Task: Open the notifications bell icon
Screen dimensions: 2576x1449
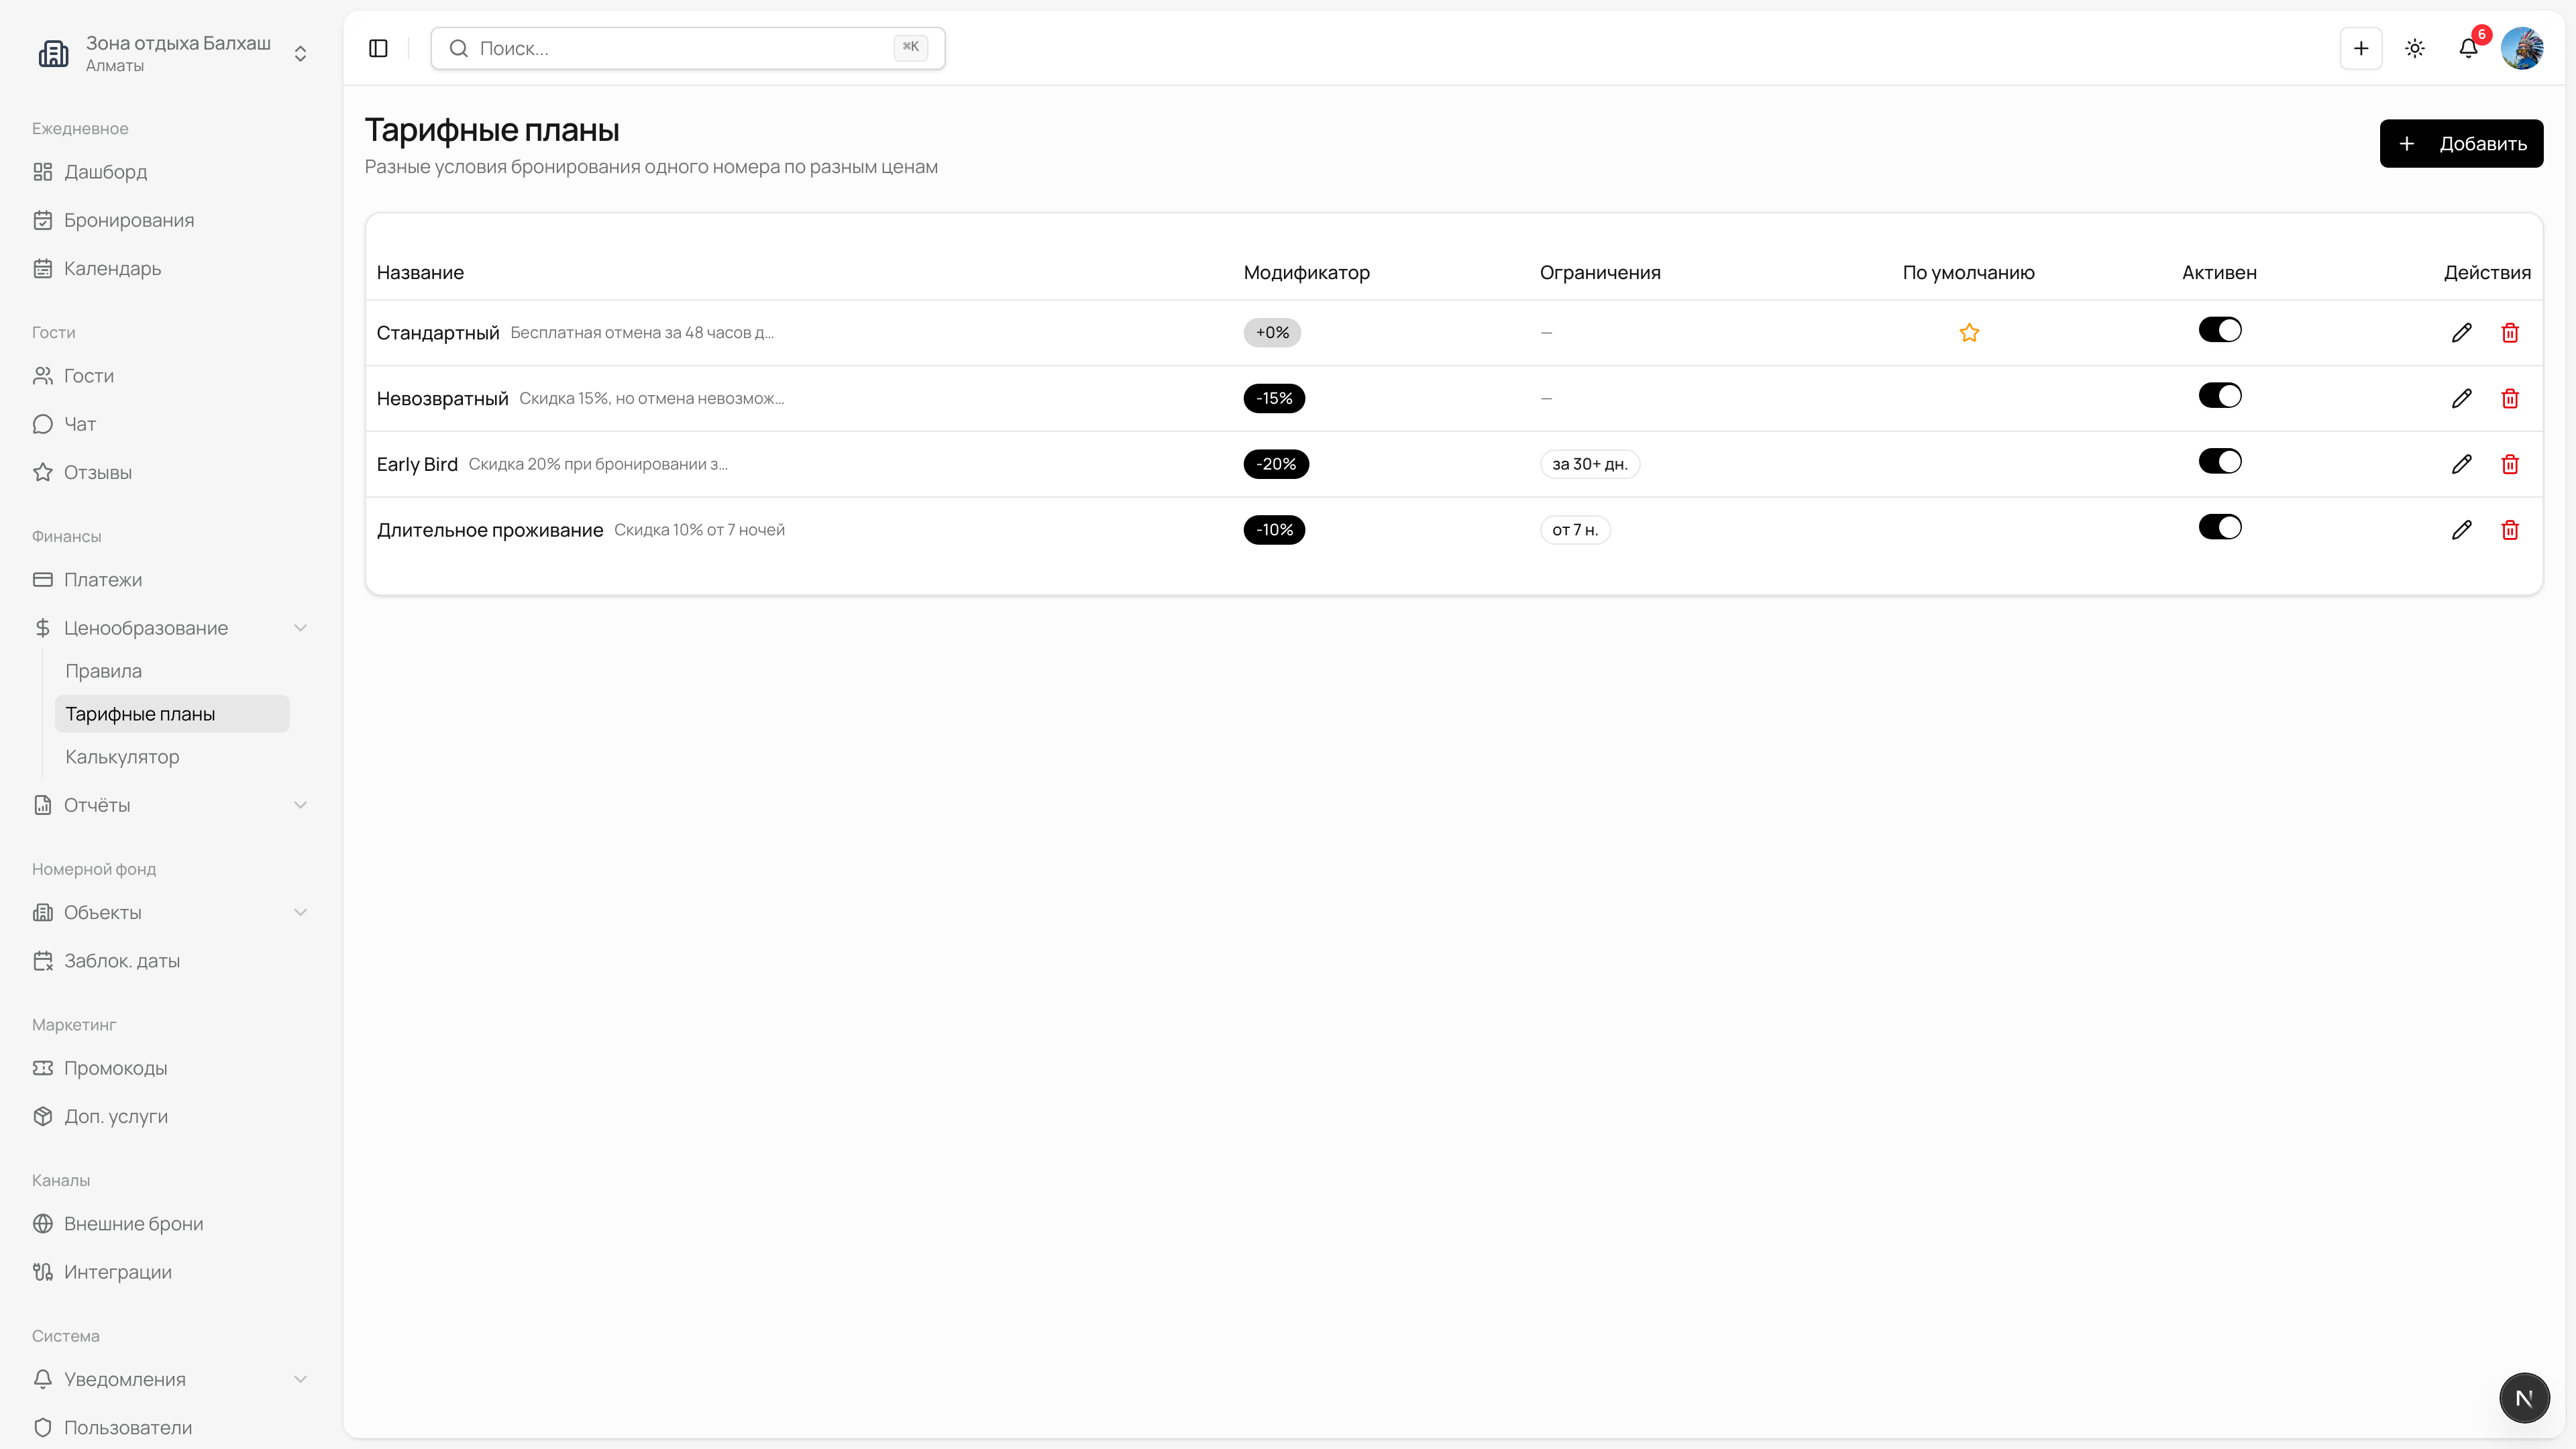Action: pyautogui.click(x=2468, y=48)
